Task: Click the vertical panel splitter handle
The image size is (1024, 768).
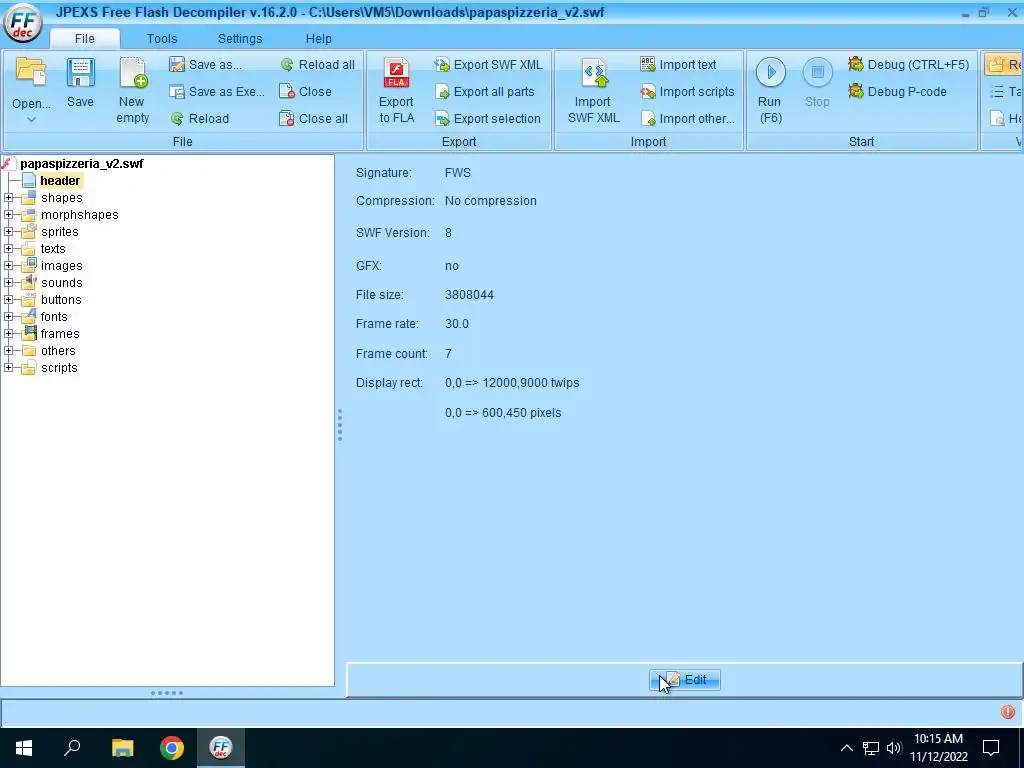Action: [340, 425]
